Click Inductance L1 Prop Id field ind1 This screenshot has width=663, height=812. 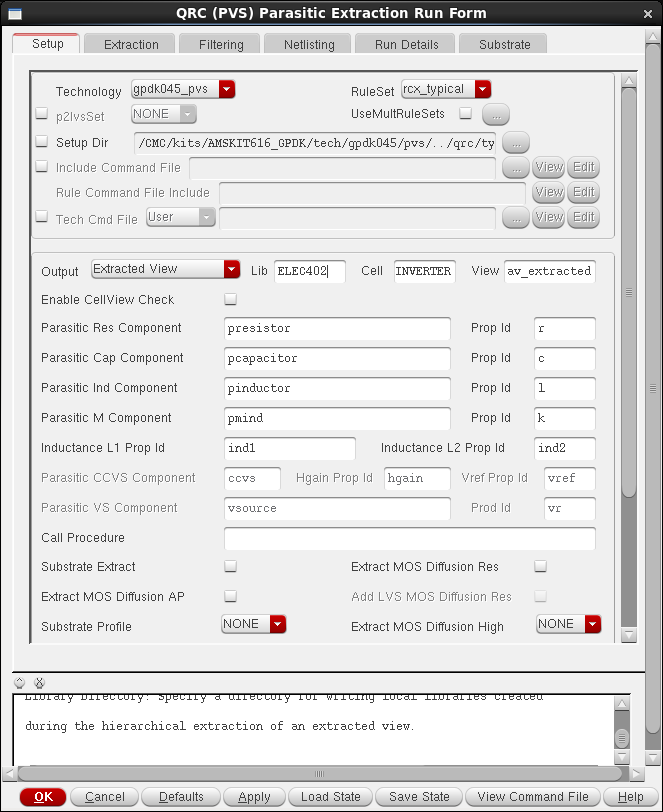pyautogui.click(x=290, y=448)
